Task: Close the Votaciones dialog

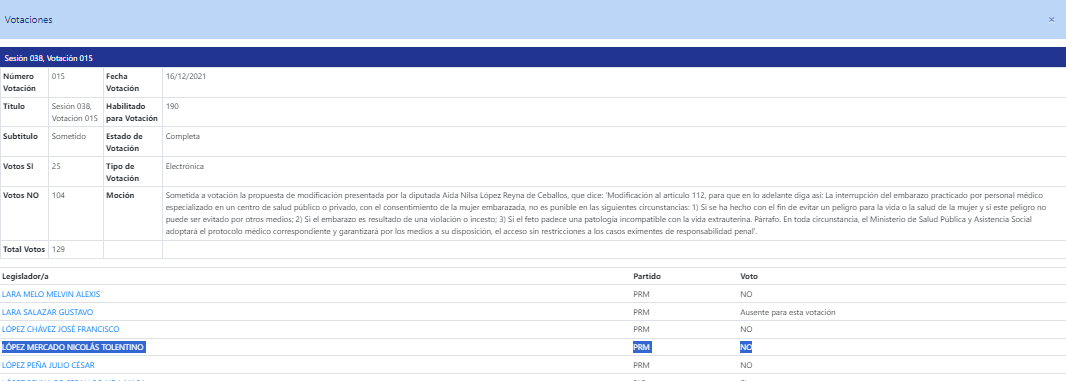Action: pos(1051,20)
